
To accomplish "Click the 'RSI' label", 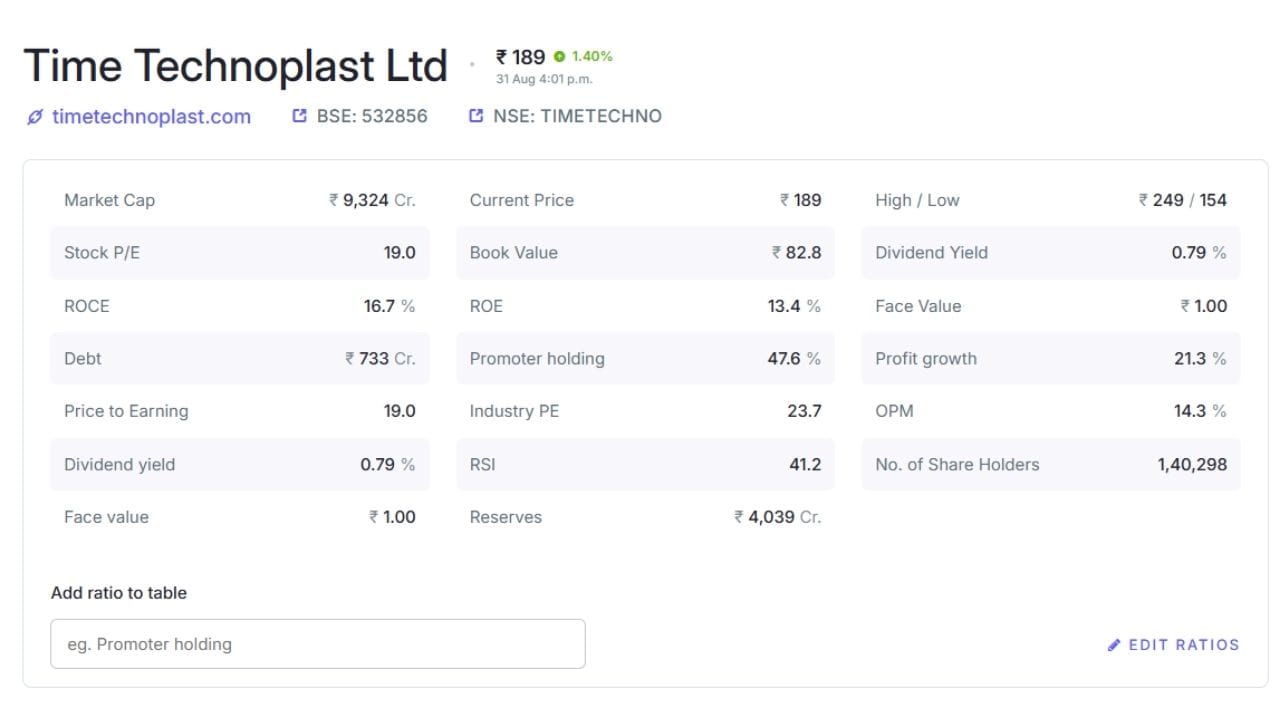I will pos(483,464).
